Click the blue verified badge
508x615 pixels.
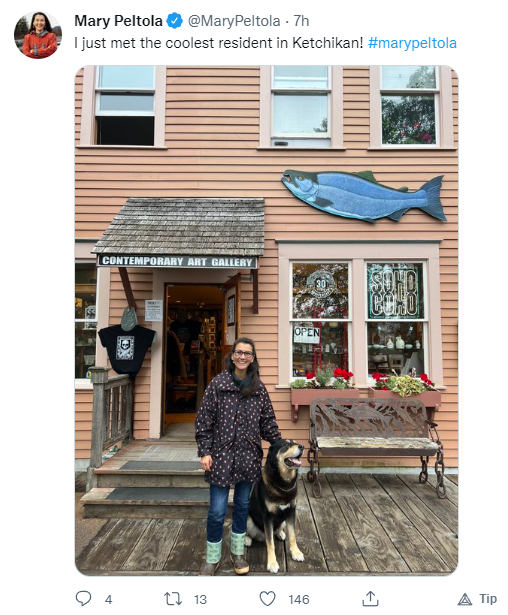click(175, 21)
